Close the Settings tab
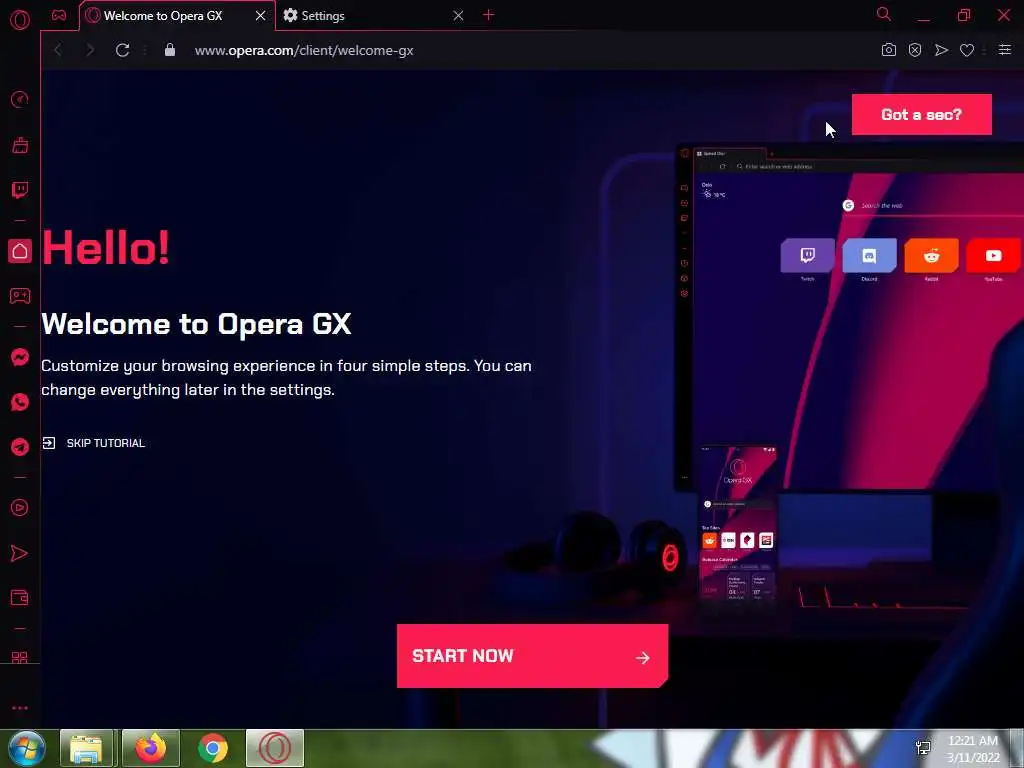This screenshot has width=1024, height=768. (x=458, y=16)
